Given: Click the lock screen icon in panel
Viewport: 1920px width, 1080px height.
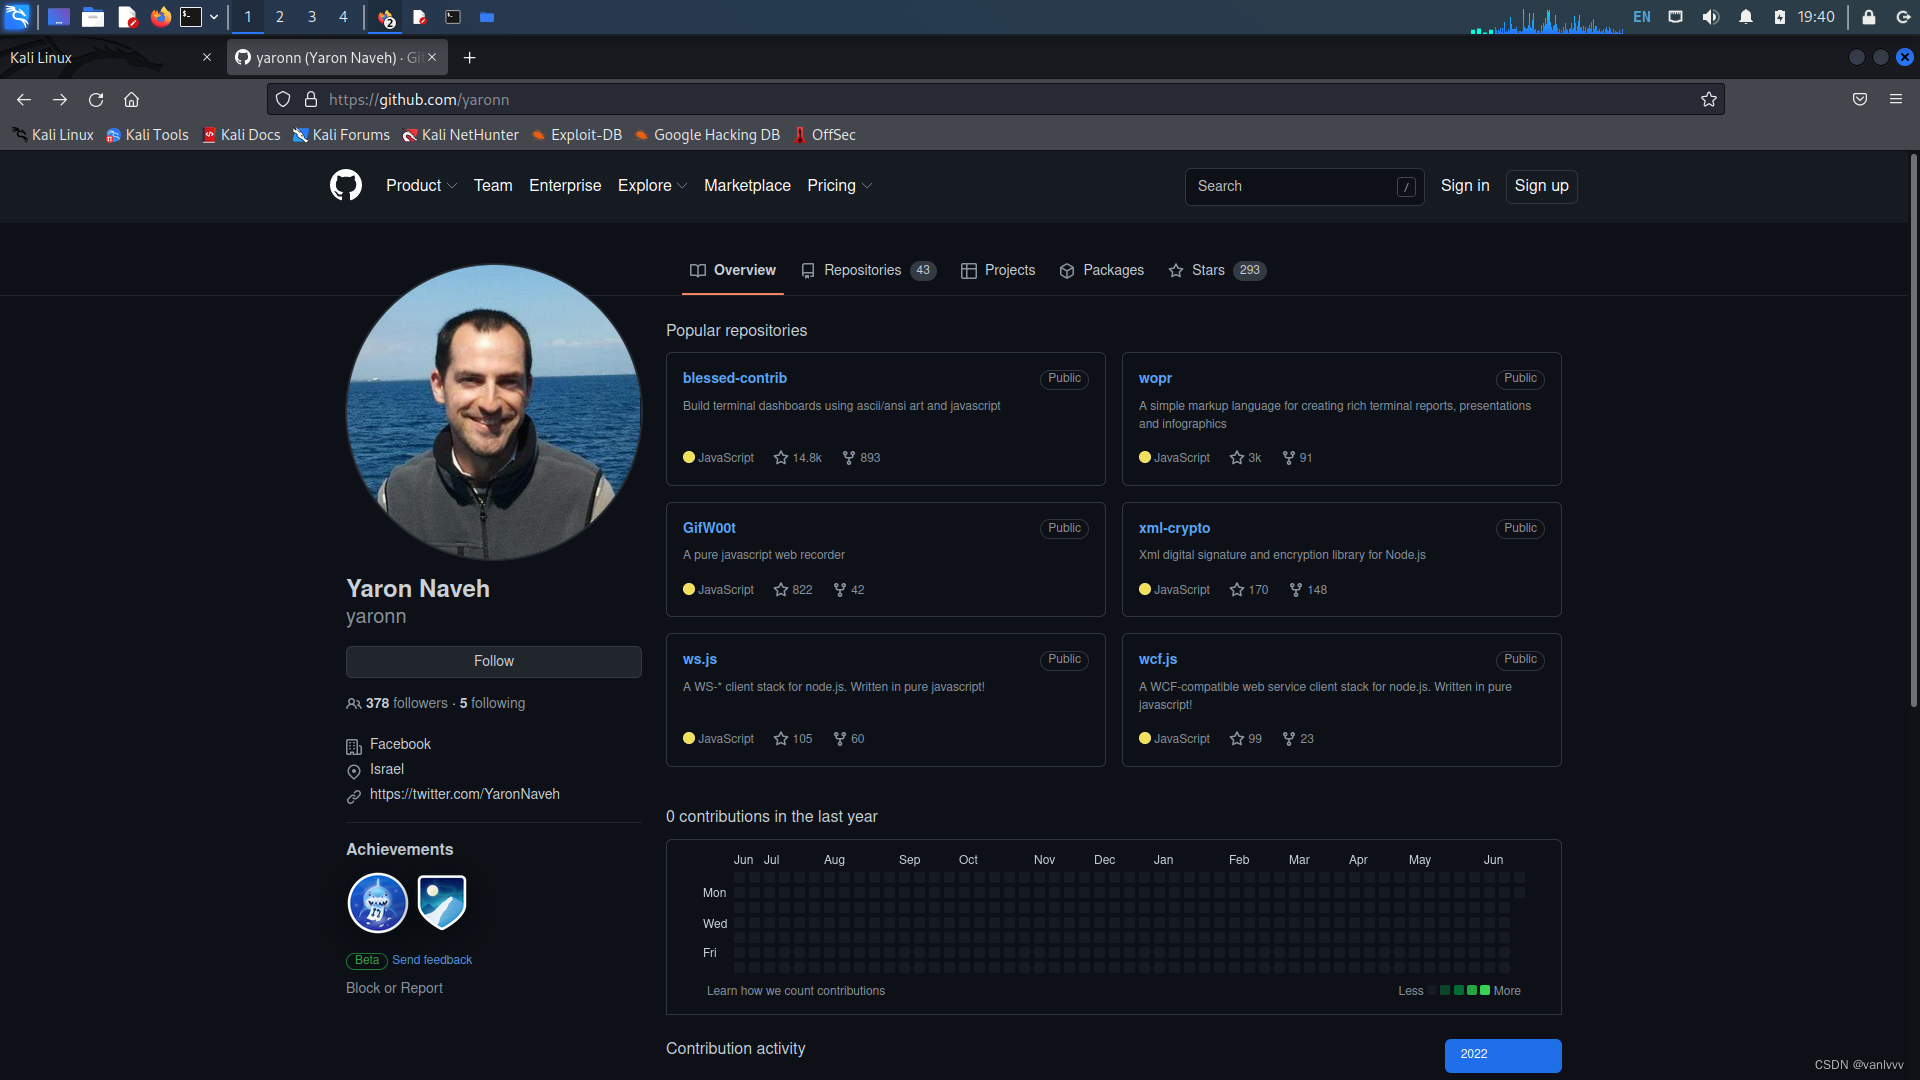Looking at the screenshot, I should point(1869,16).
